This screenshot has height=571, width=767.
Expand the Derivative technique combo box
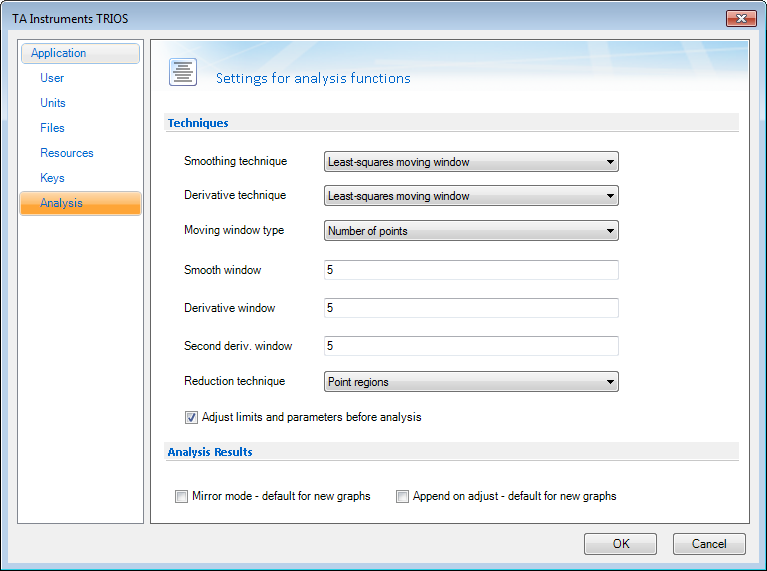[471, 196]
